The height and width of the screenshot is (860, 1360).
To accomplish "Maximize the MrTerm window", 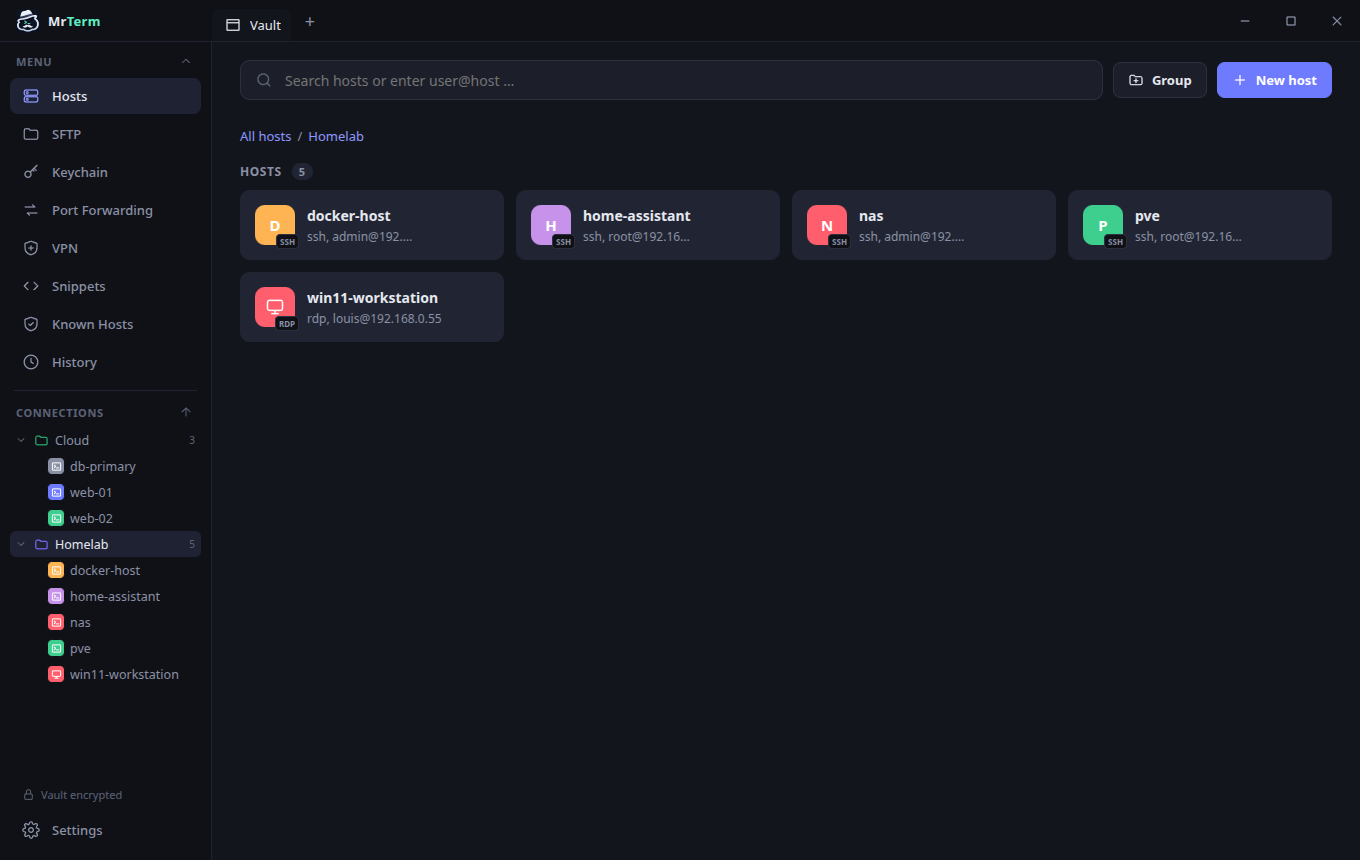I will pos(1291,21).
